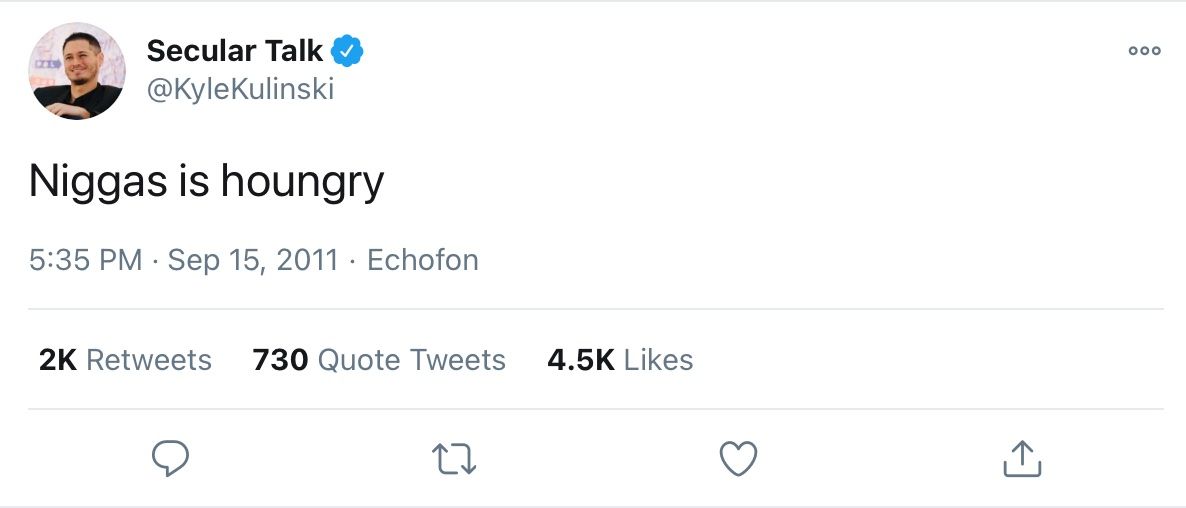Click the tweet body text
1186x508 pixels.
point(206,182)
